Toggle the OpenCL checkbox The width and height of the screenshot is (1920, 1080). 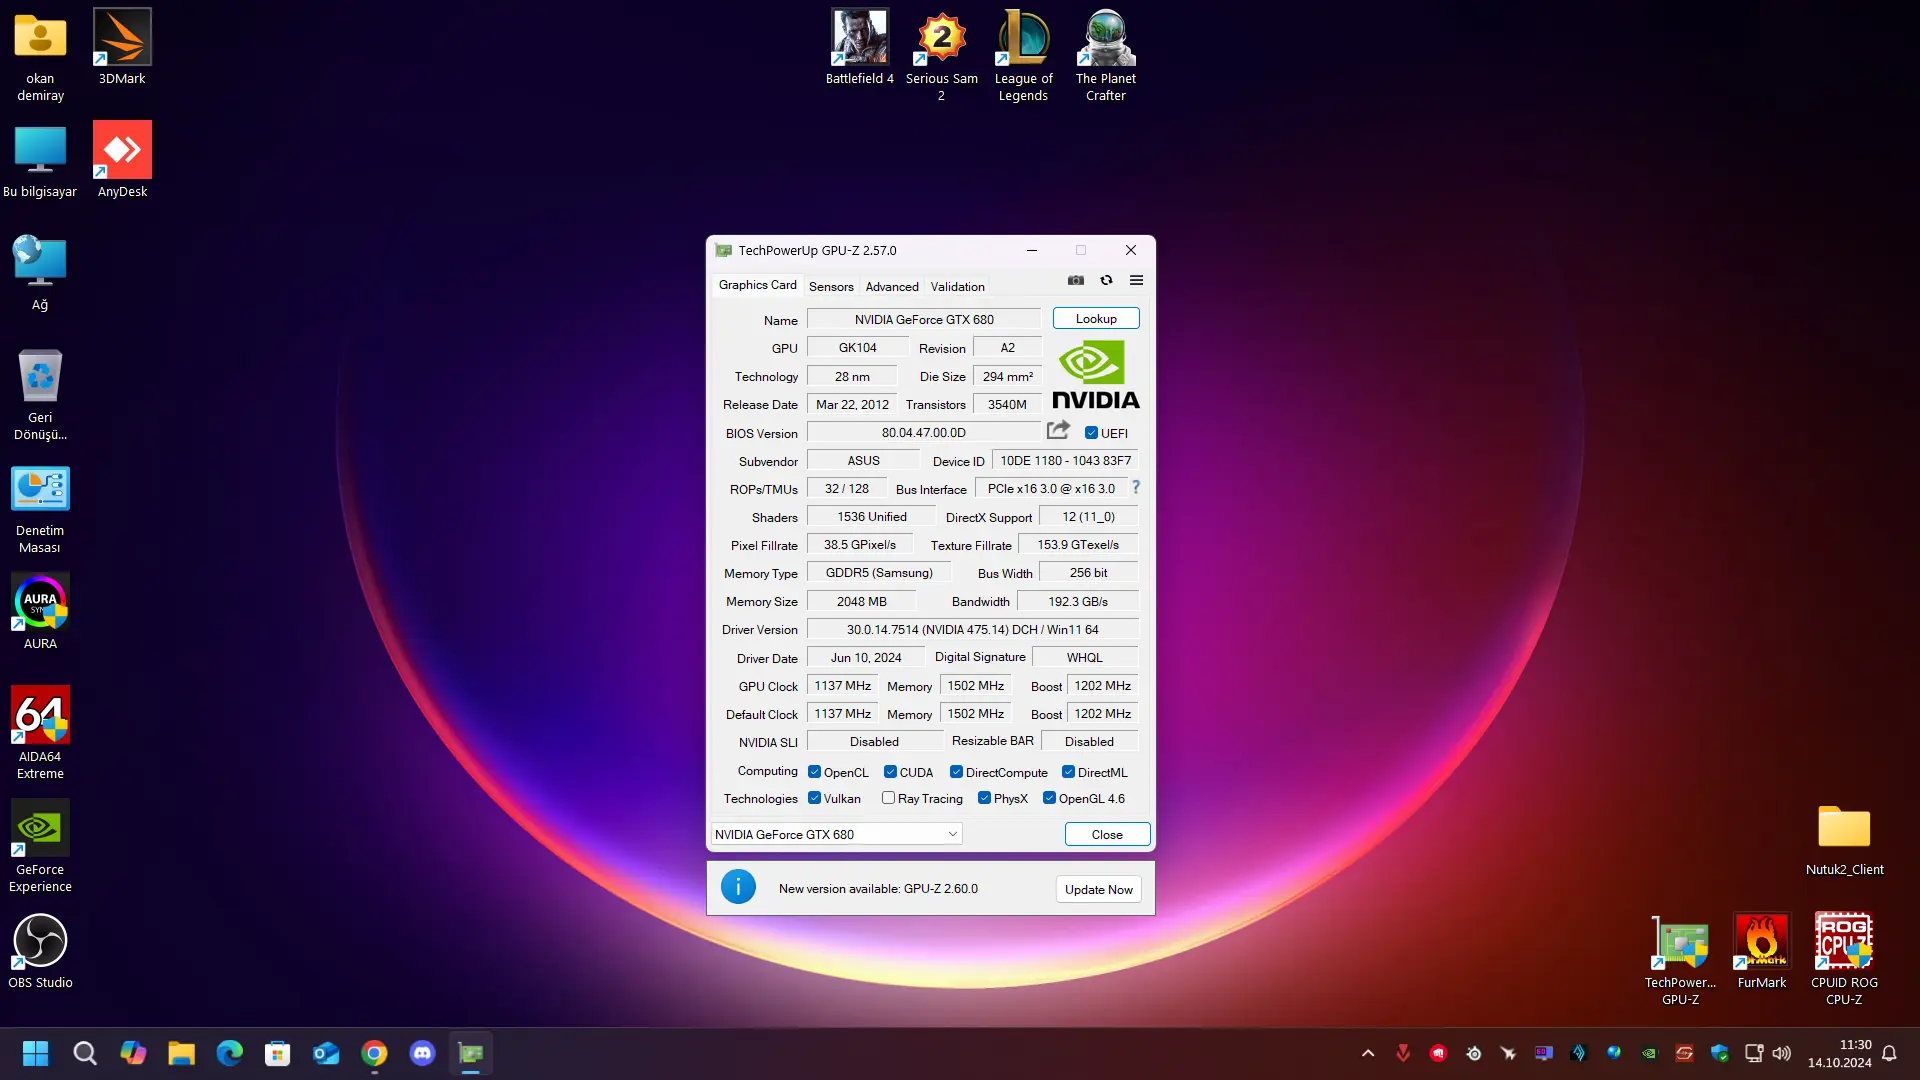(x=814, y=772)
